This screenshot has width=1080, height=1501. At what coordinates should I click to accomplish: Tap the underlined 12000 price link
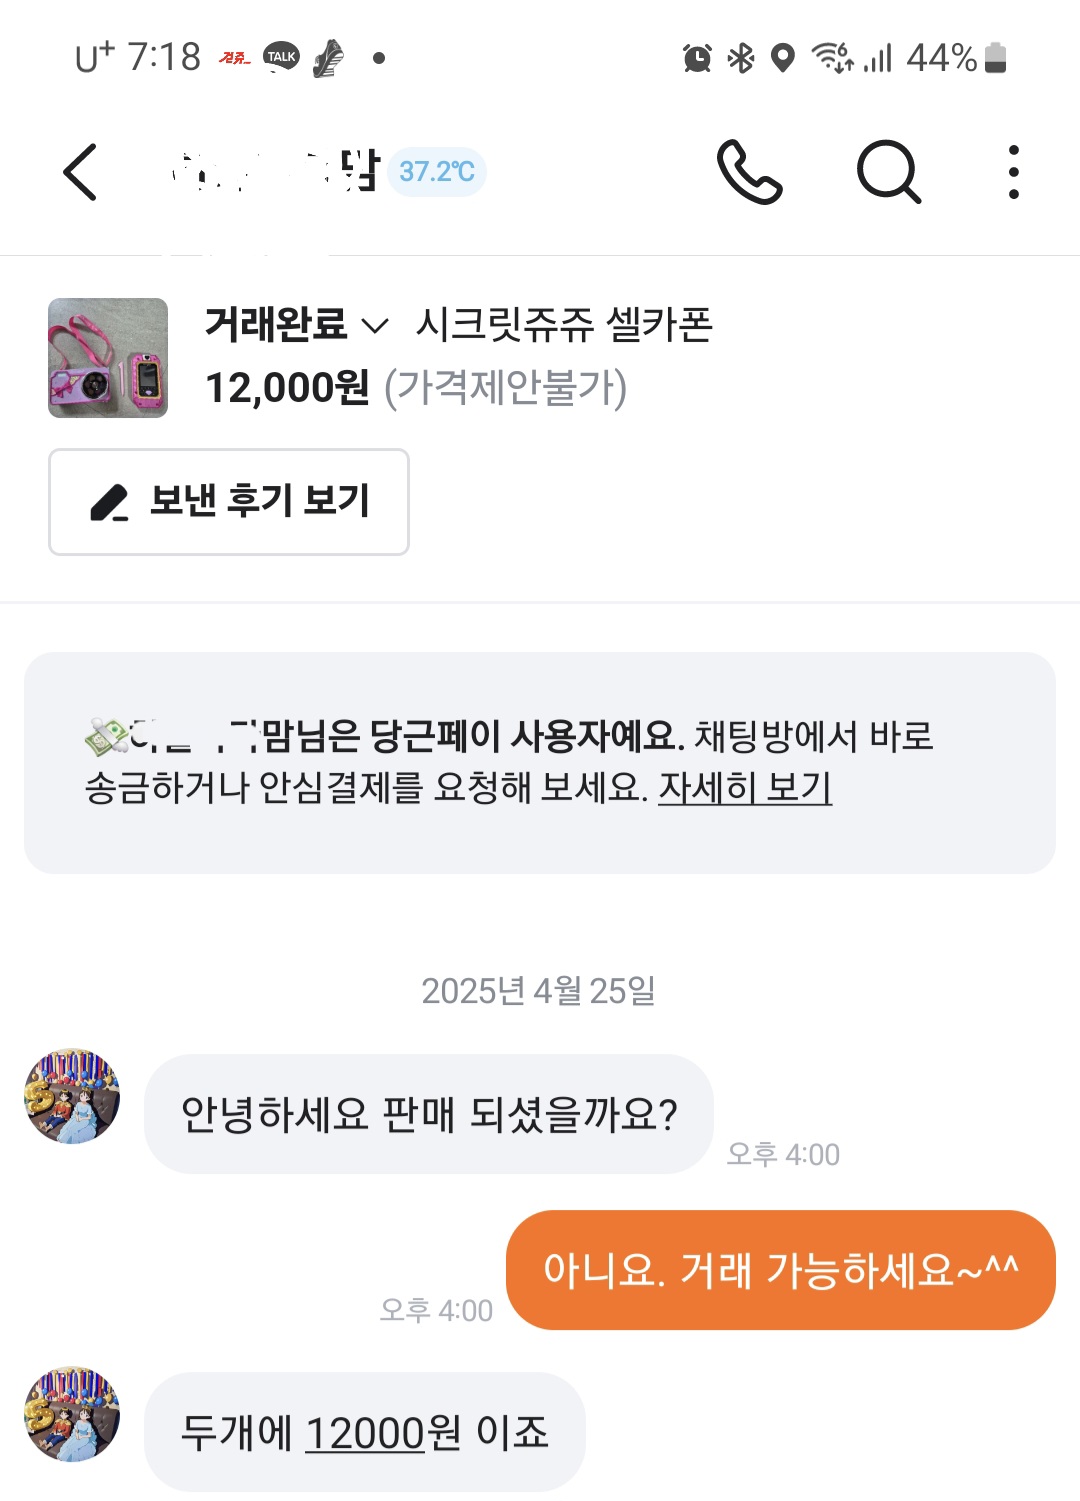click(x=365, y=1434)
